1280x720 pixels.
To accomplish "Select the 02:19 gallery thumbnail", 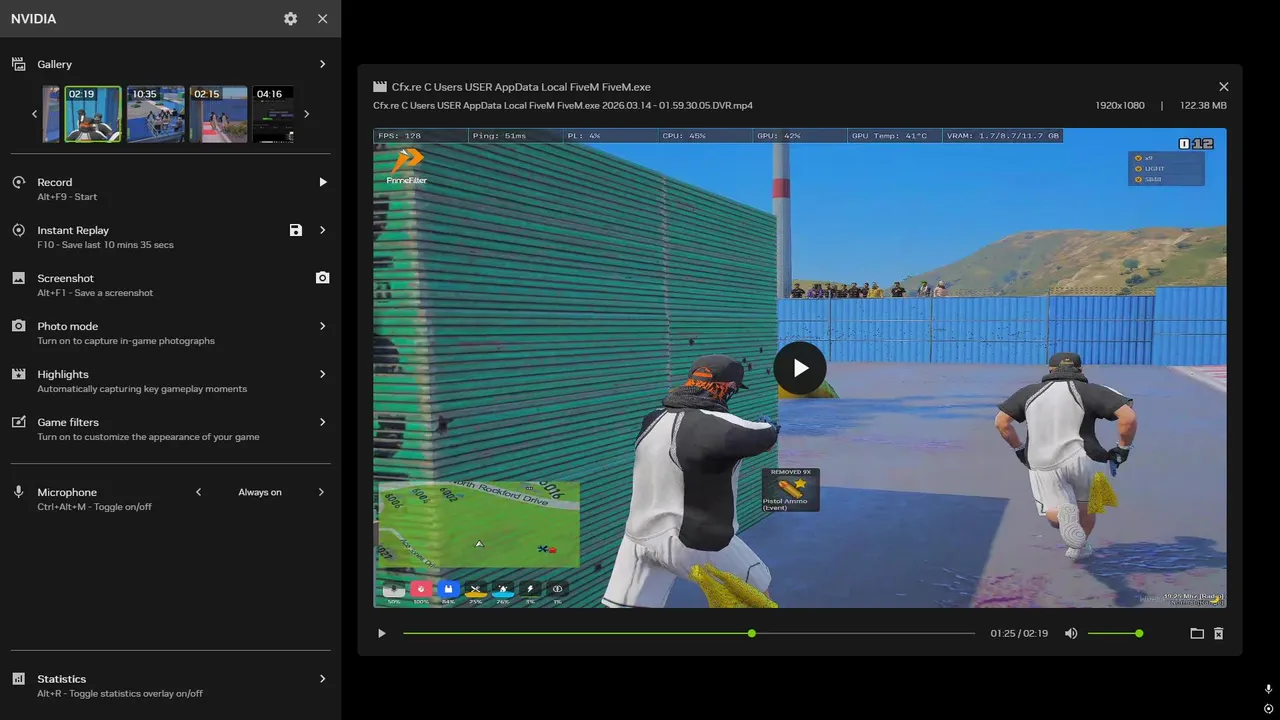I will [x=93, y=114].
